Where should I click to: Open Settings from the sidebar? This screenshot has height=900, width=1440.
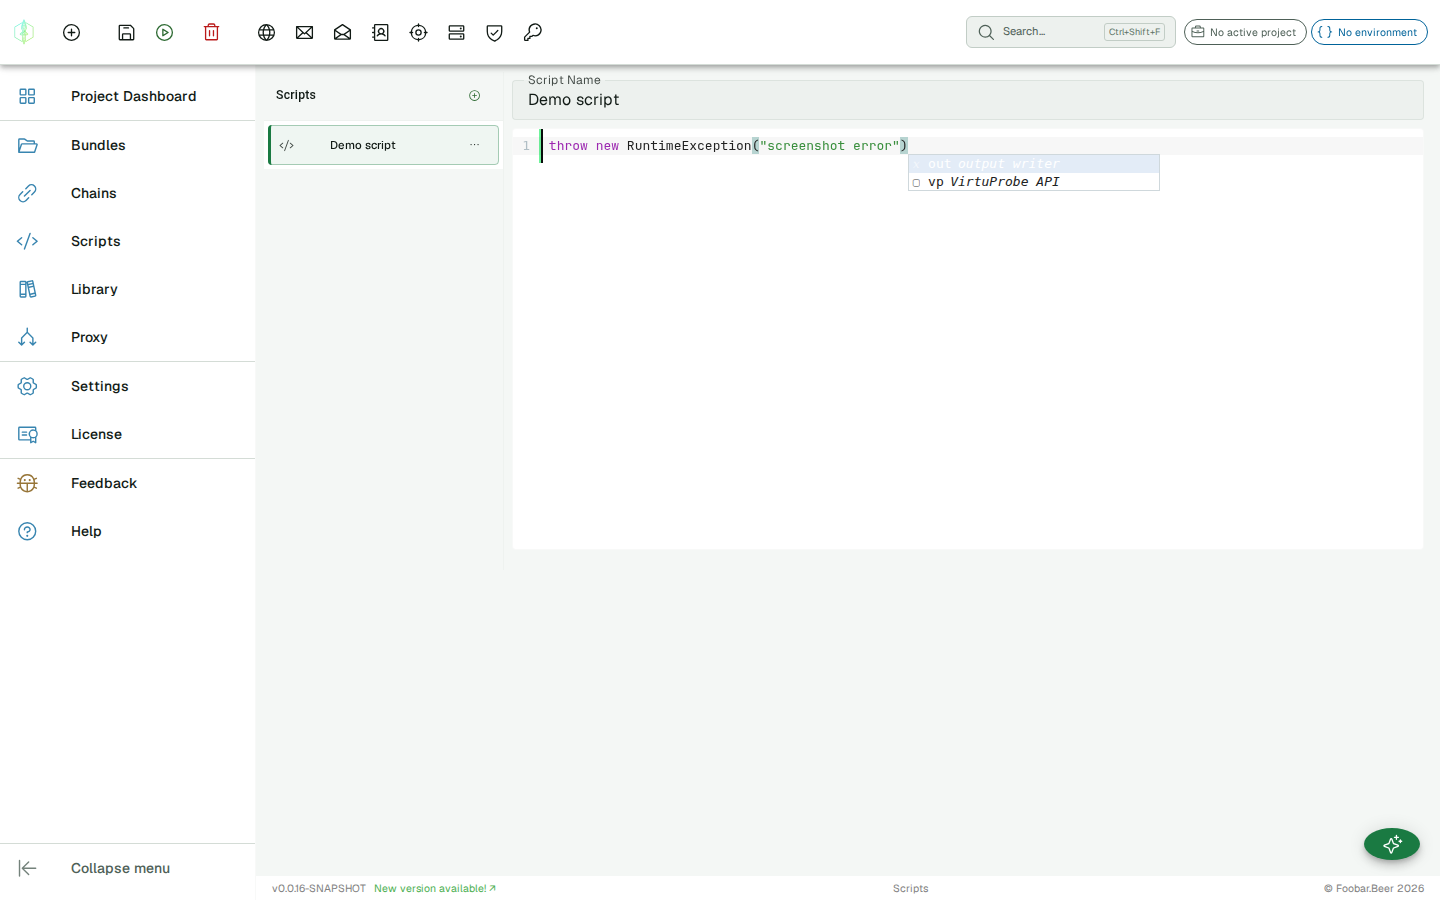[x=127, y=386]
